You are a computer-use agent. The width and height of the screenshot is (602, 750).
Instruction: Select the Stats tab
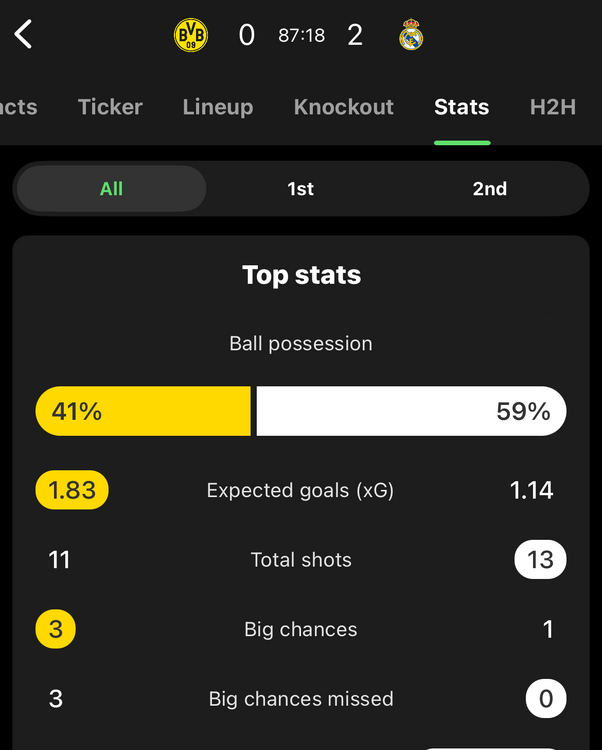click(x=462, y=107)
